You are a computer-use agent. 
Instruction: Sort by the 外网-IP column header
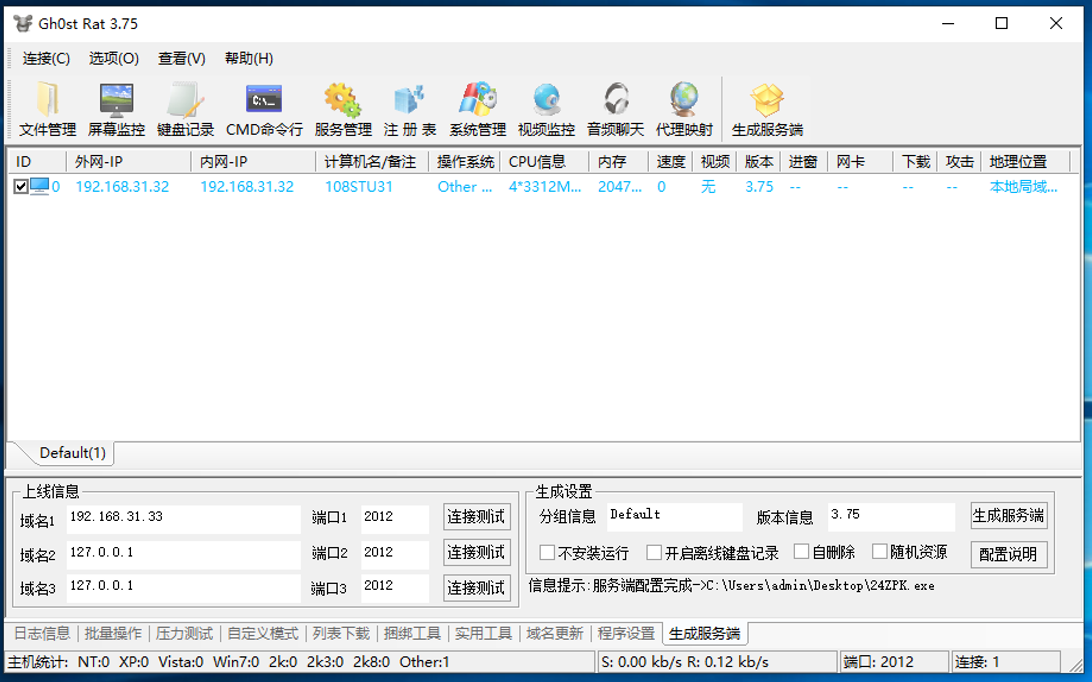tap(129, 162)
